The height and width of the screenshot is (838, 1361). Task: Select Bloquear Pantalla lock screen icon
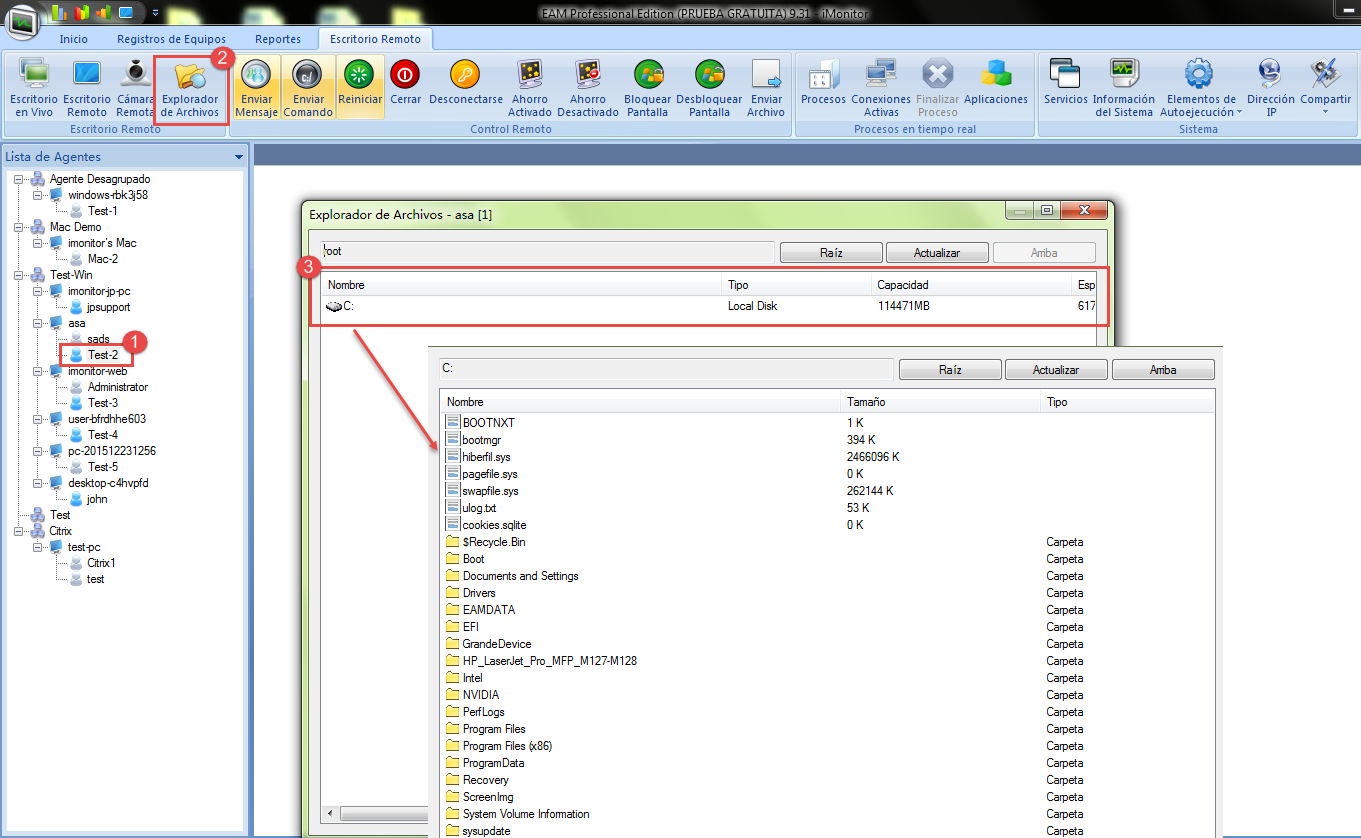647,87
